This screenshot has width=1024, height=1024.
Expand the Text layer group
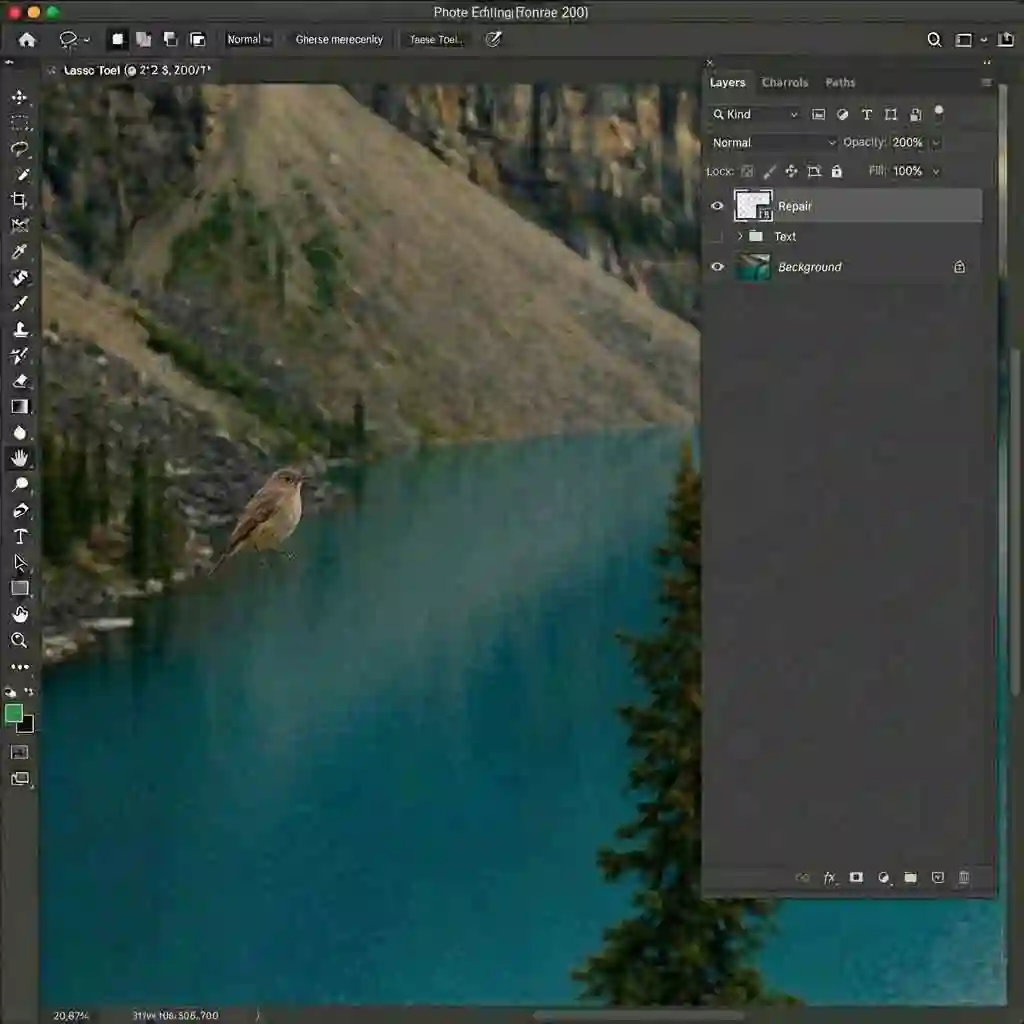[x=740, y=236]
